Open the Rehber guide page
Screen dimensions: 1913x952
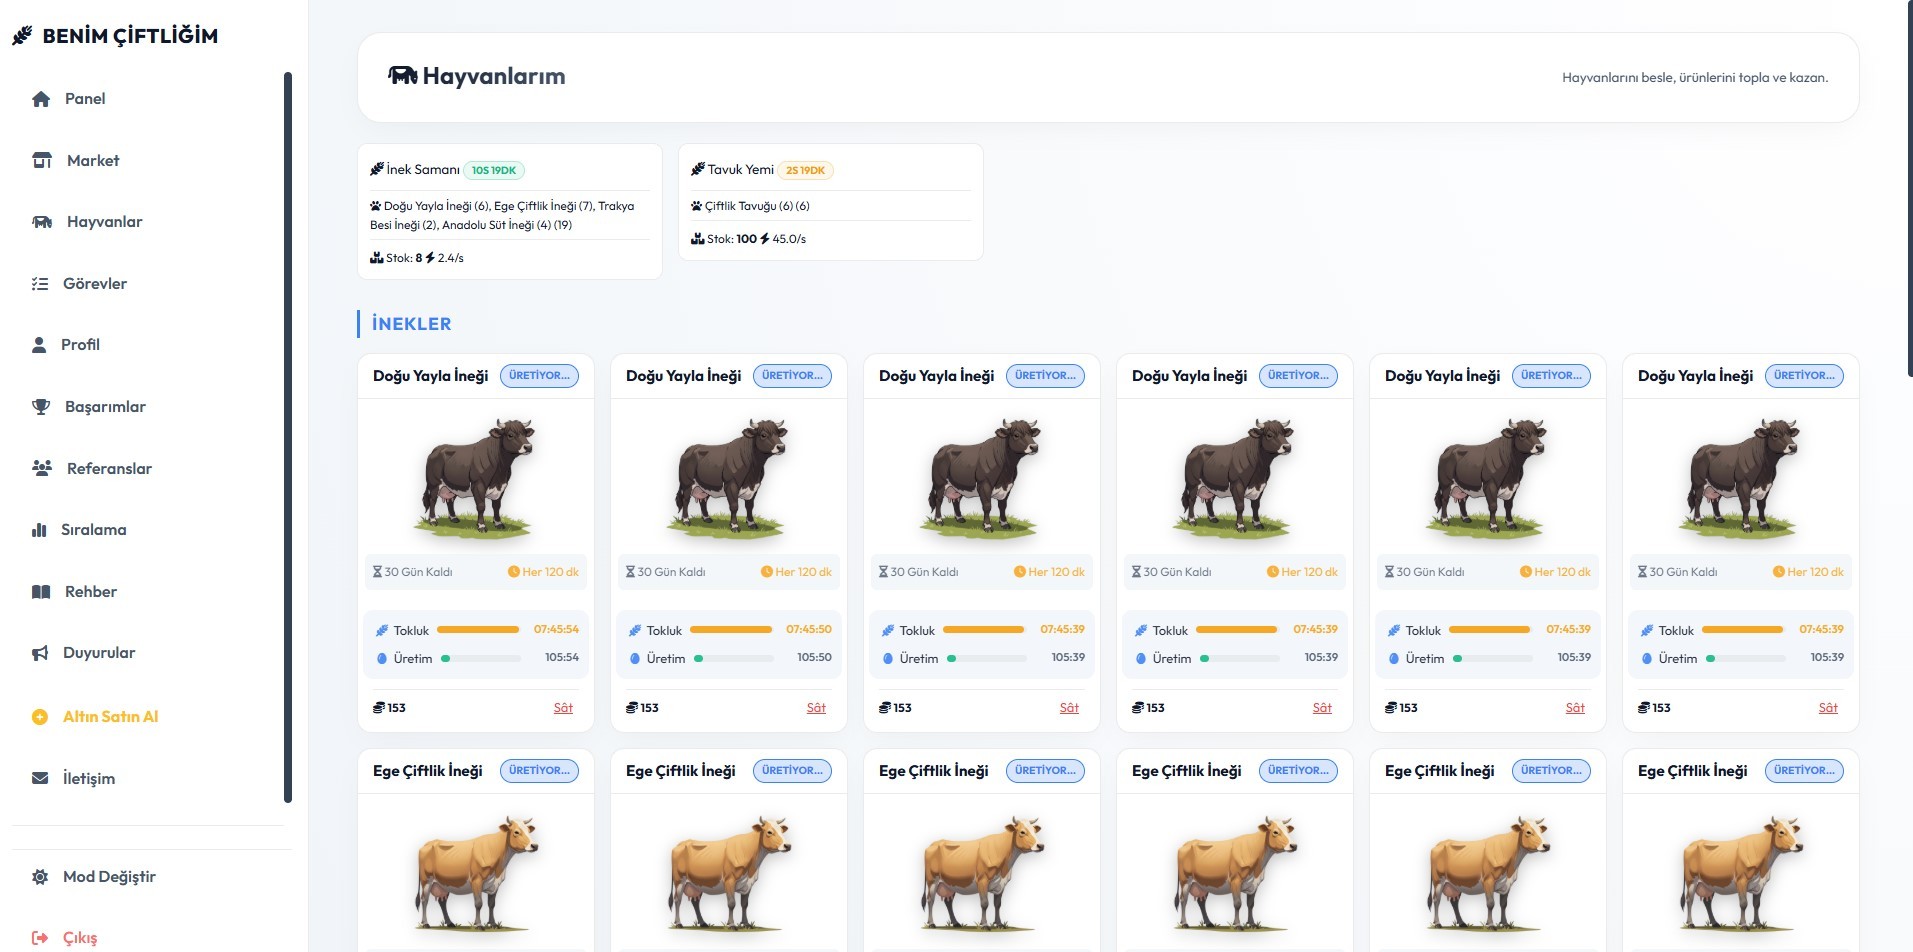[90, 592]
